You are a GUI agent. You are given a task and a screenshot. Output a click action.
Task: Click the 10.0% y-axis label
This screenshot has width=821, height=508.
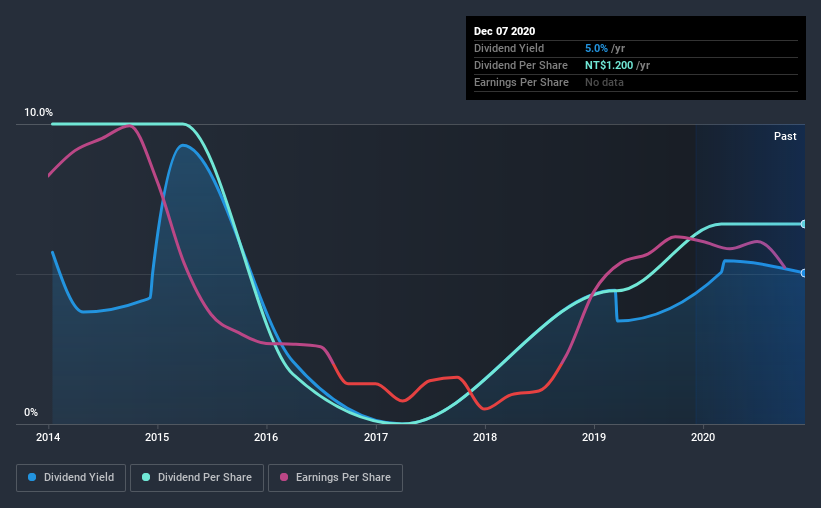pyautogui.click(x=38, y=113)
